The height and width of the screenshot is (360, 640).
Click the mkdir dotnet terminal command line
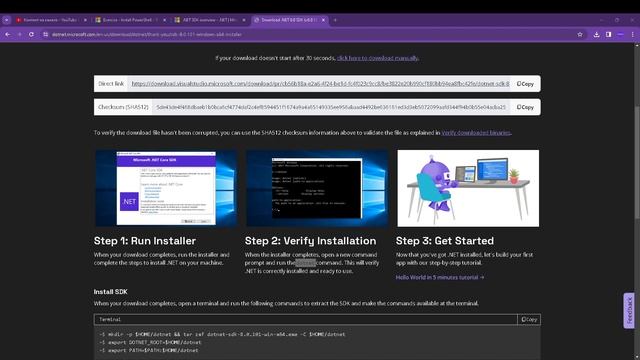coord(222,334)
